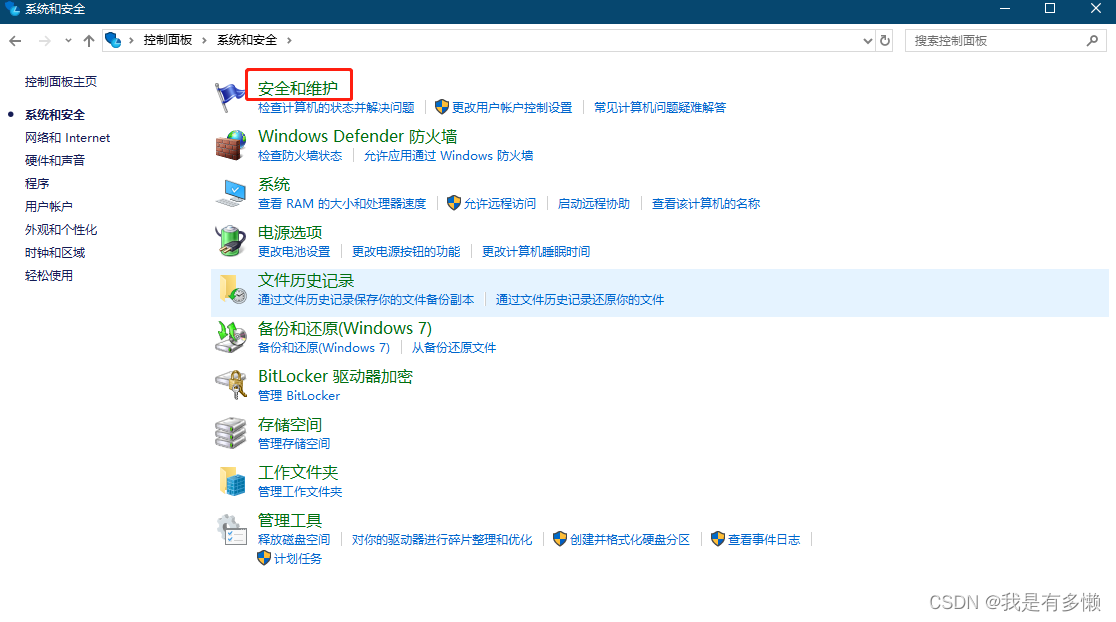Click 管理工作文件夹 link

pos(300,491)
